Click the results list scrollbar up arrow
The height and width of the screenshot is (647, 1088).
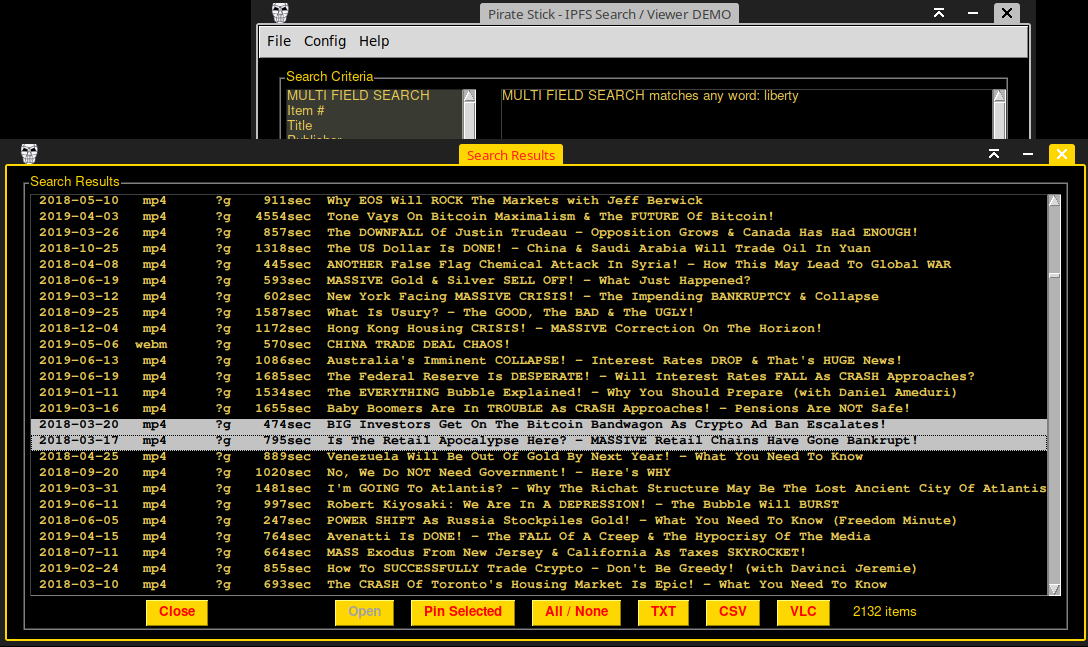(1055, 201)
